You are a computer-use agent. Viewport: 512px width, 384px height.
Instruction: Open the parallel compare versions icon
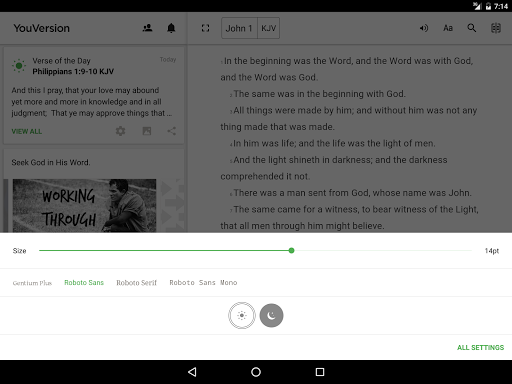coord(496,28)
